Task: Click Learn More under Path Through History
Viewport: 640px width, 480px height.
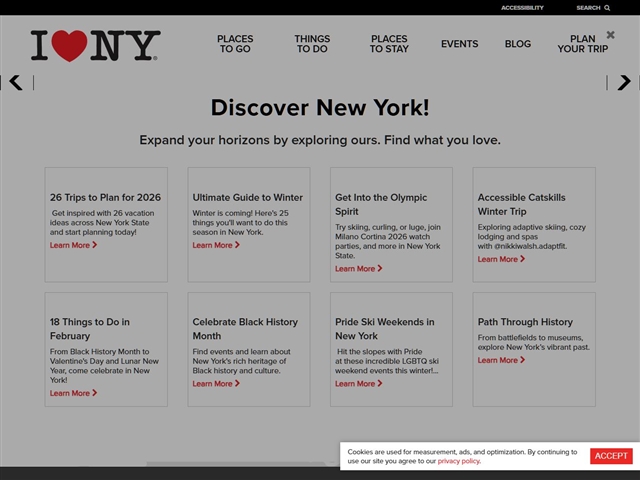Action: point(501,360)
